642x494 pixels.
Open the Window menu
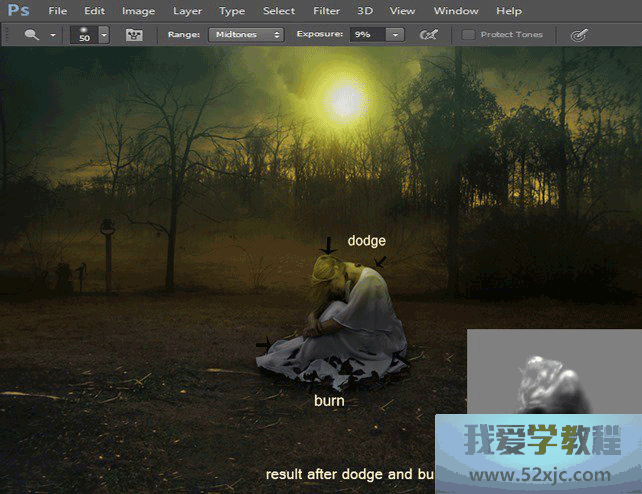click(456, 11)
